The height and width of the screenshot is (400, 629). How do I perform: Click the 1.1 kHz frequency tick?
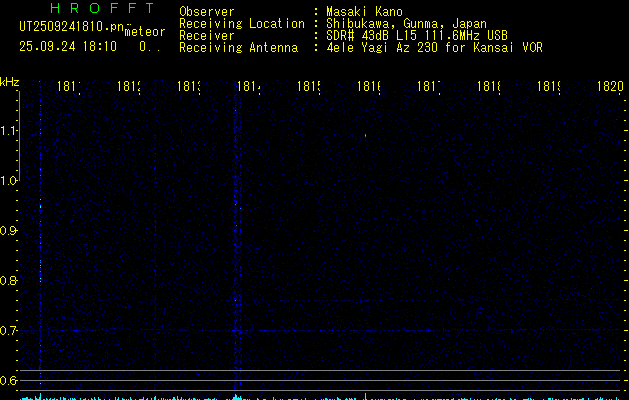click(x=9, y=131)
